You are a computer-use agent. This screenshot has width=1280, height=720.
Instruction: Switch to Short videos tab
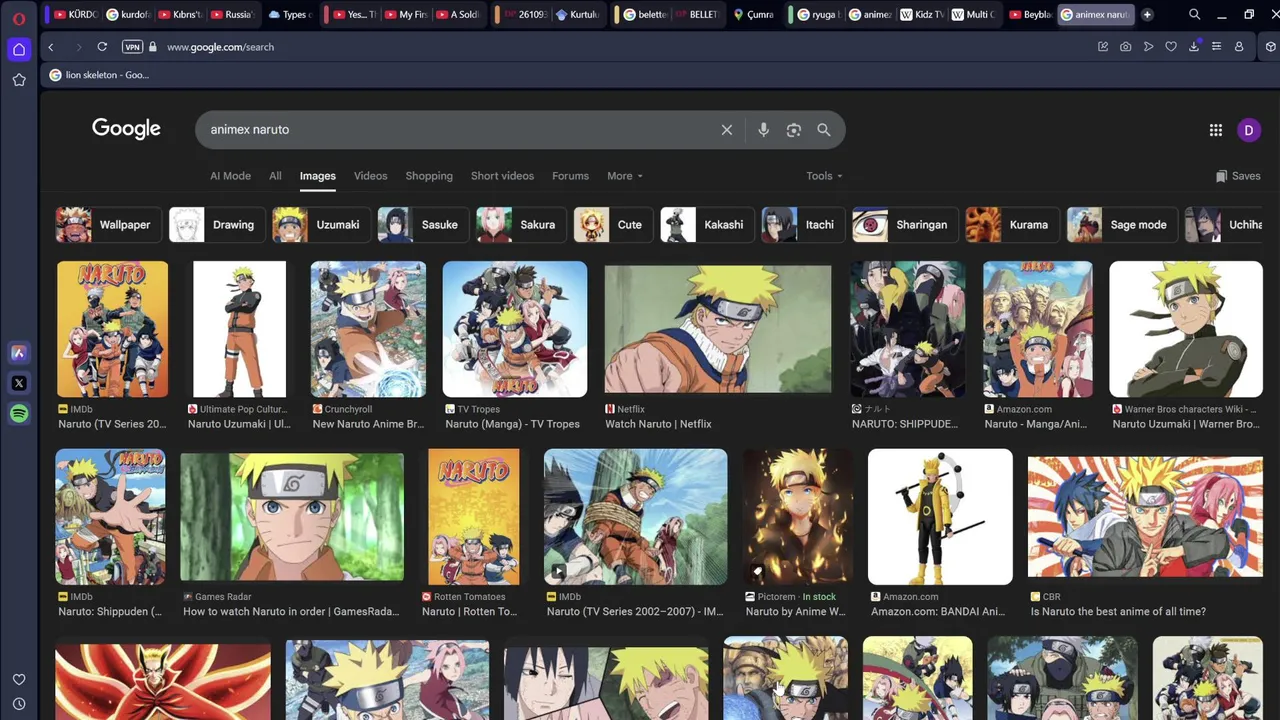coord(502,176)
